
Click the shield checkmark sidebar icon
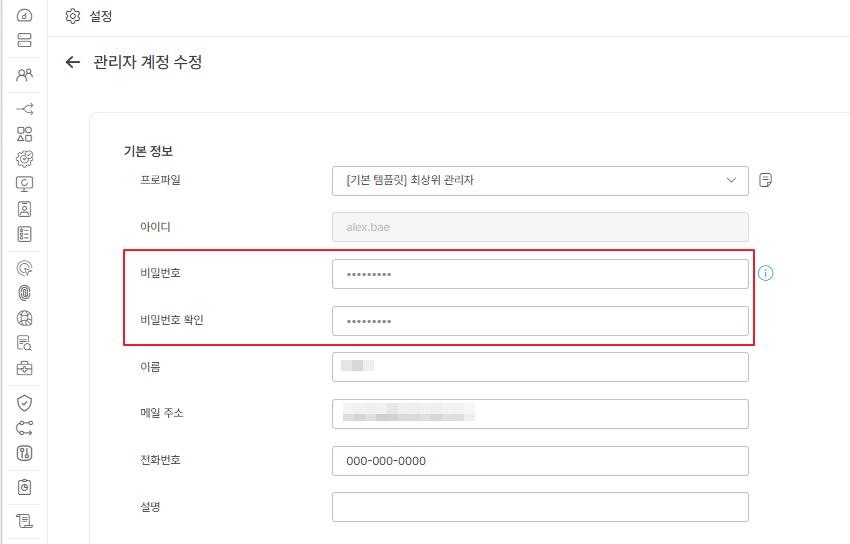tap(25, 402)
